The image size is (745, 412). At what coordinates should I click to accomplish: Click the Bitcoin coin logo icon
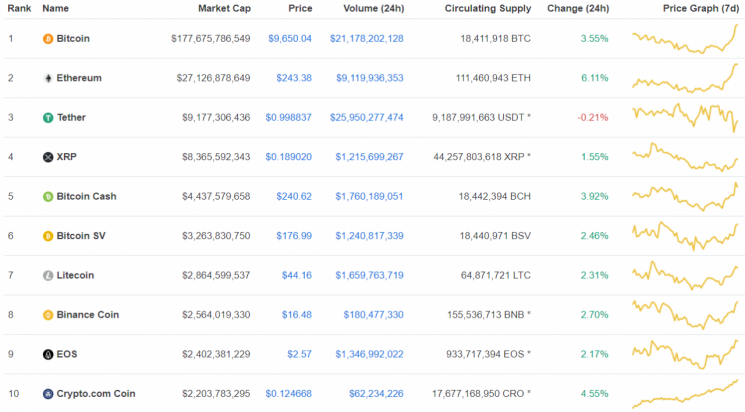tap(48, 39)
